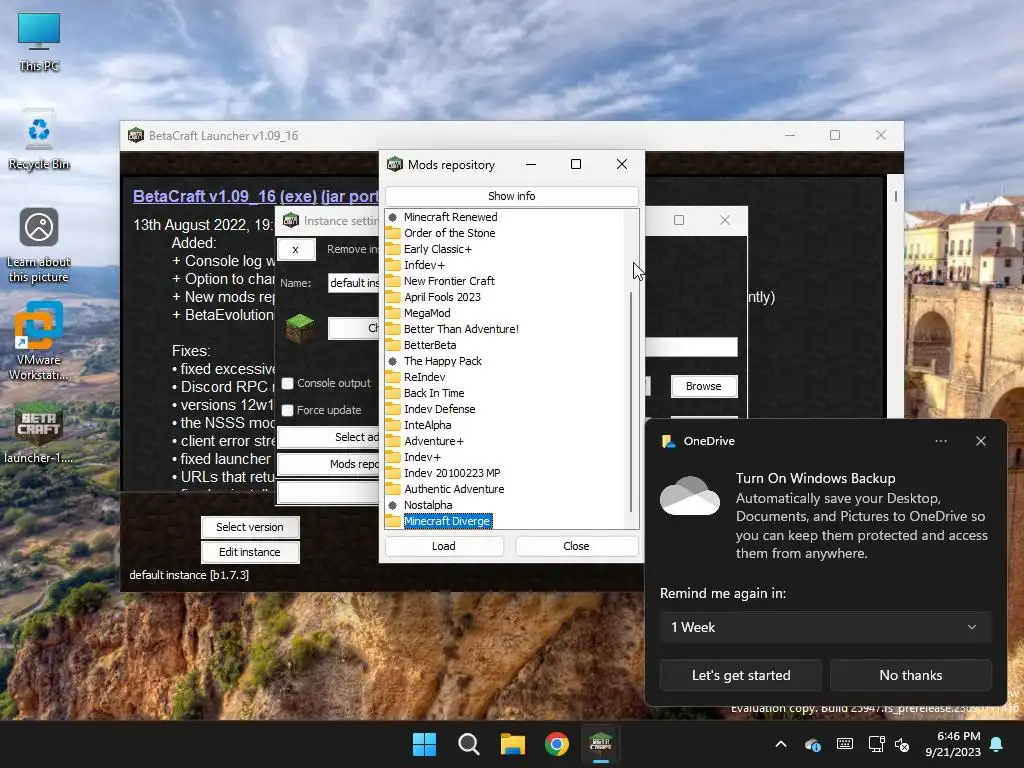The image size is (1024, 768).
Task: Show hidden system tray icons
Action: [781, 744]
